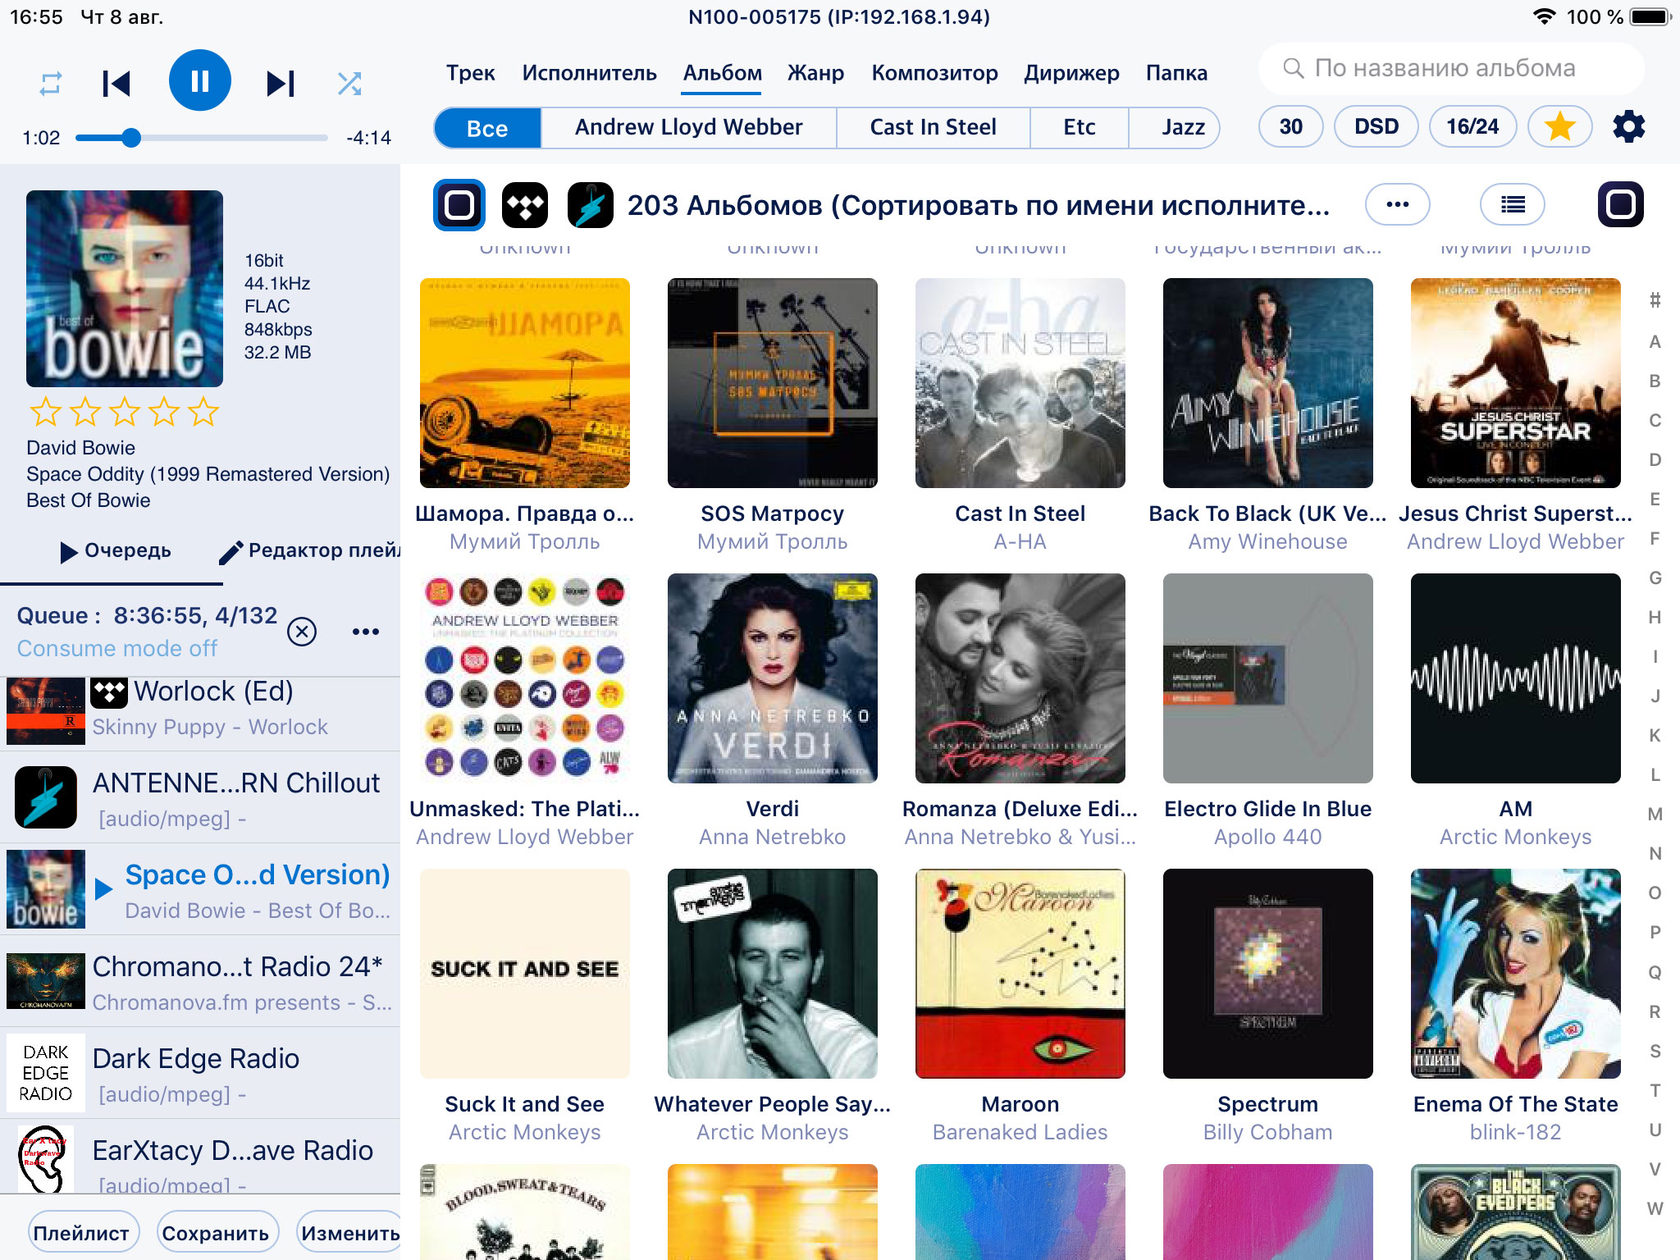Skip to previous track
1680x1260 pixels.
pos(116,83)
